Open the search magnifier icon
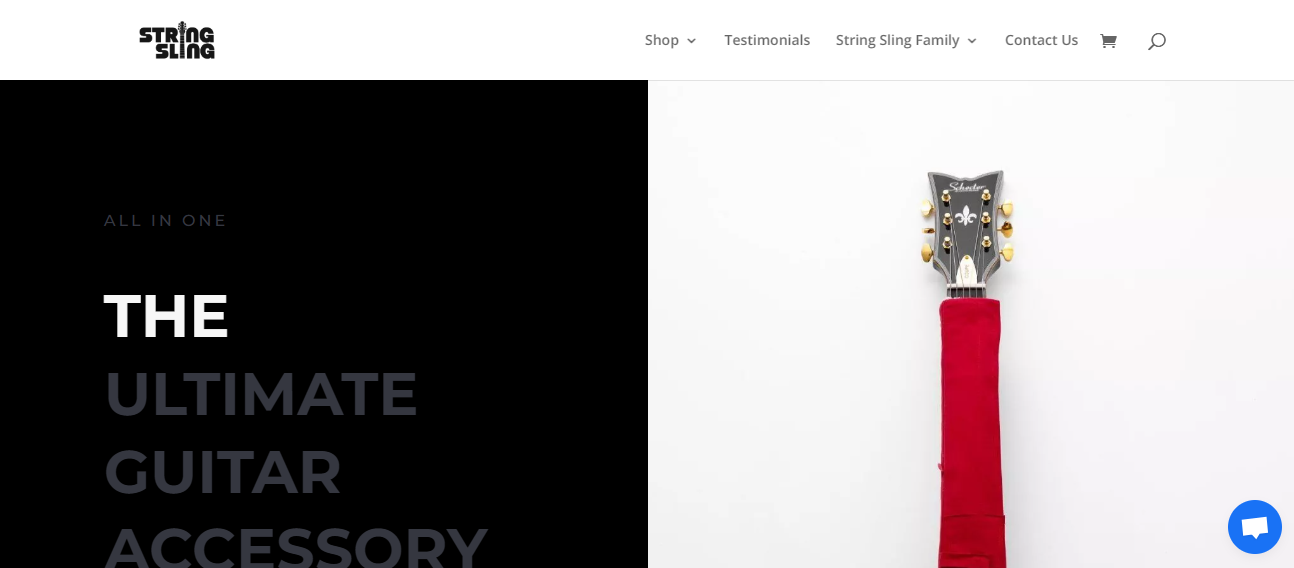The height and width of the screenshot is (568, 1294). point(1157,41)
